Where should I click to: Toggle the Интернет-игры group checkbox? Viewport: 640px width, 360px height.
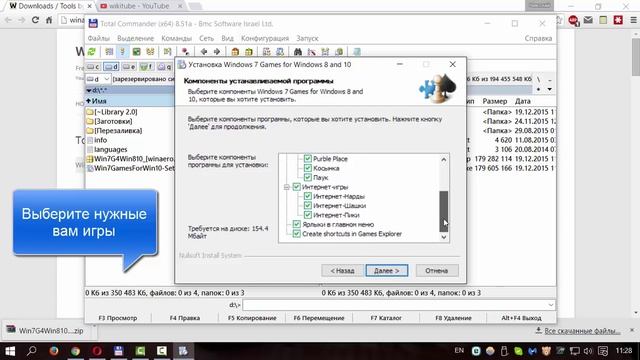297,187
